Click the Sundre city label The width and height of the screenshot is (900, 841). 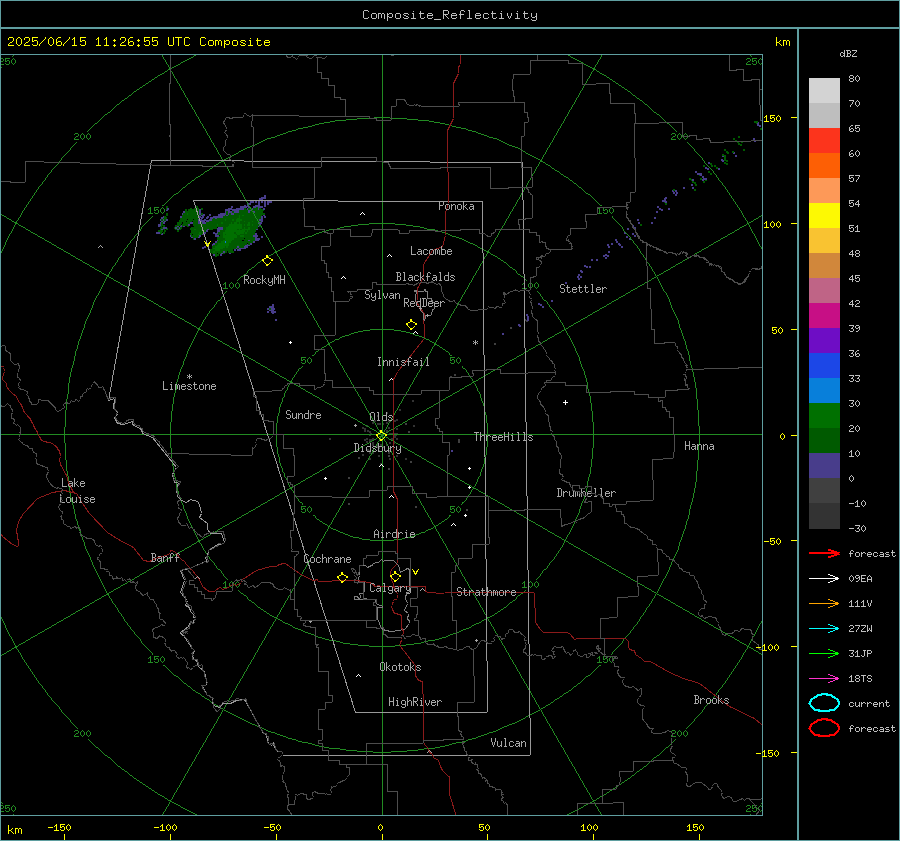[x=303, y=415]
